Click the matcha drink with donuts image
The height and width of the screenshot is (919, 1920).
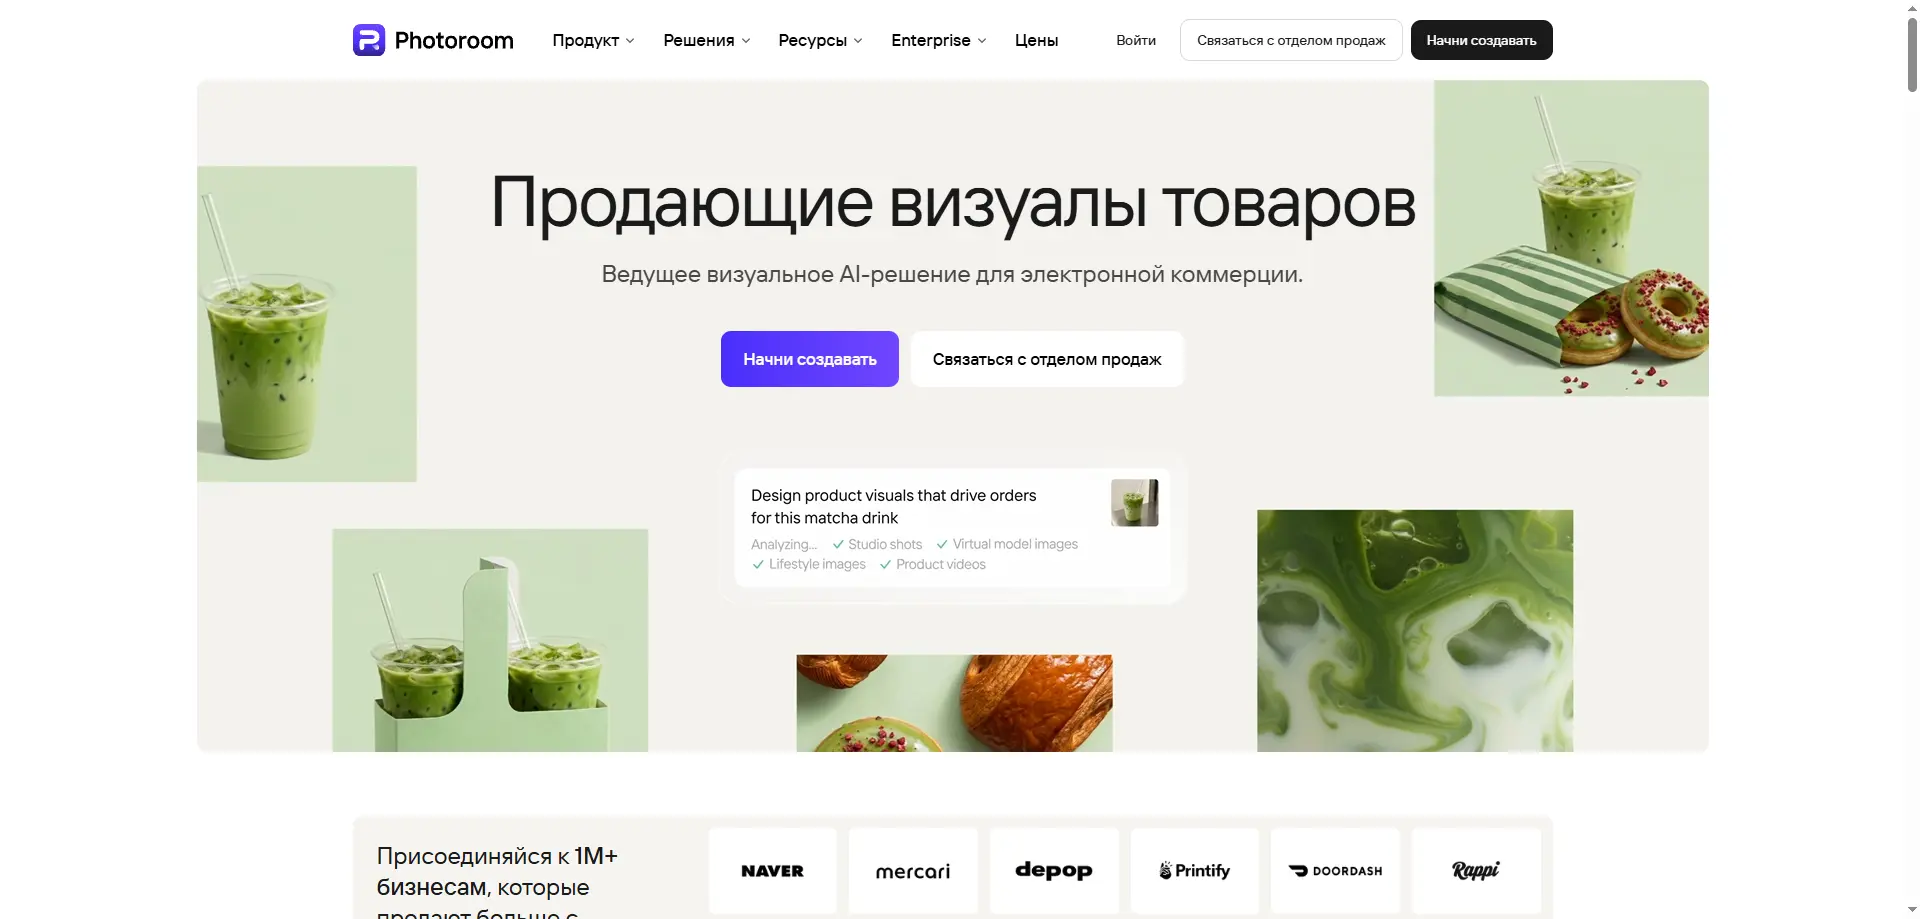pyautogui.click(x=1571, y=238)
